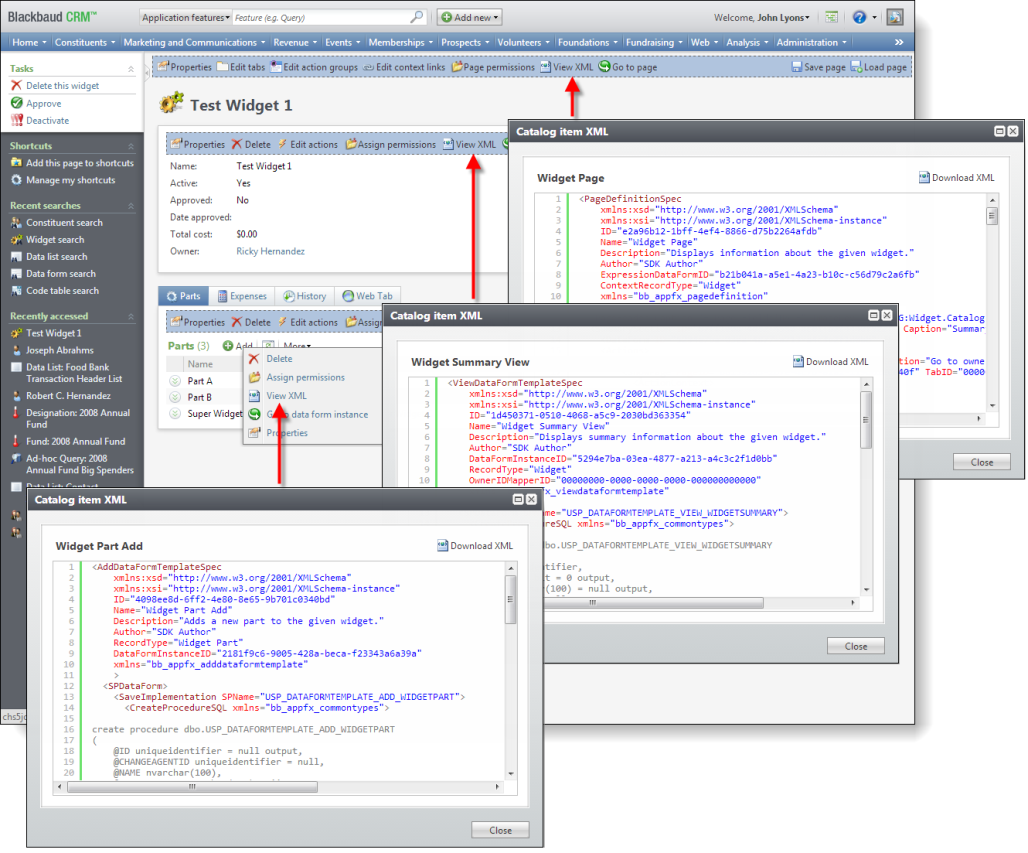Expand the Part A row
Image resolution: width=1028 pixels, height=853 pixels.
click(x=175, y=381)
